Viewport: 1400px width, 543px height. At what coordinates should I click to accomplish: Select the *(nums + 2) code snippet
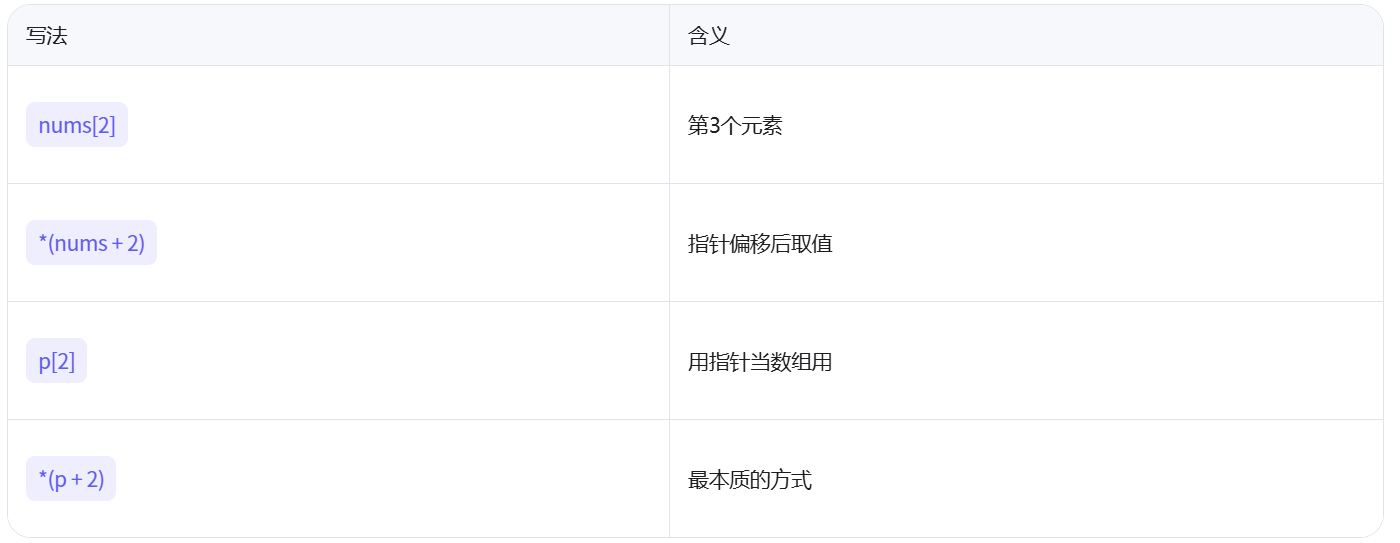tap(91, 243)
